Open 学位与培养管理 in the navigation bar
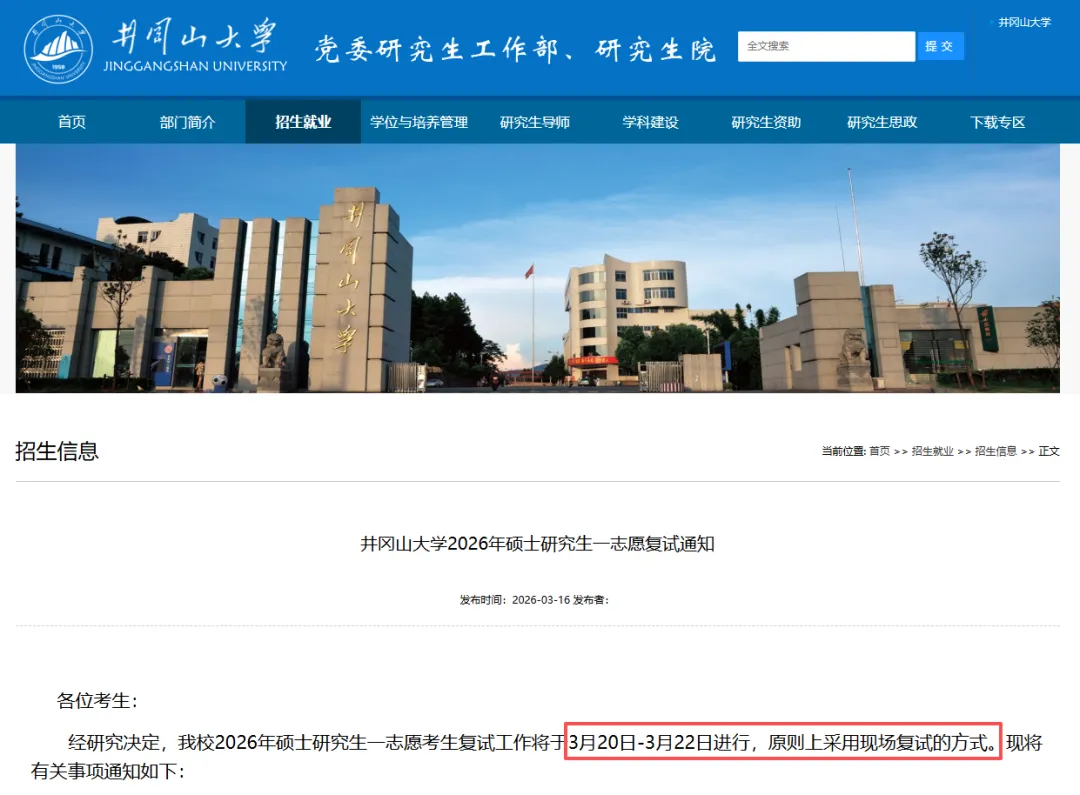The width and height of the screenshot is (1080, 795). coord(419,122)
